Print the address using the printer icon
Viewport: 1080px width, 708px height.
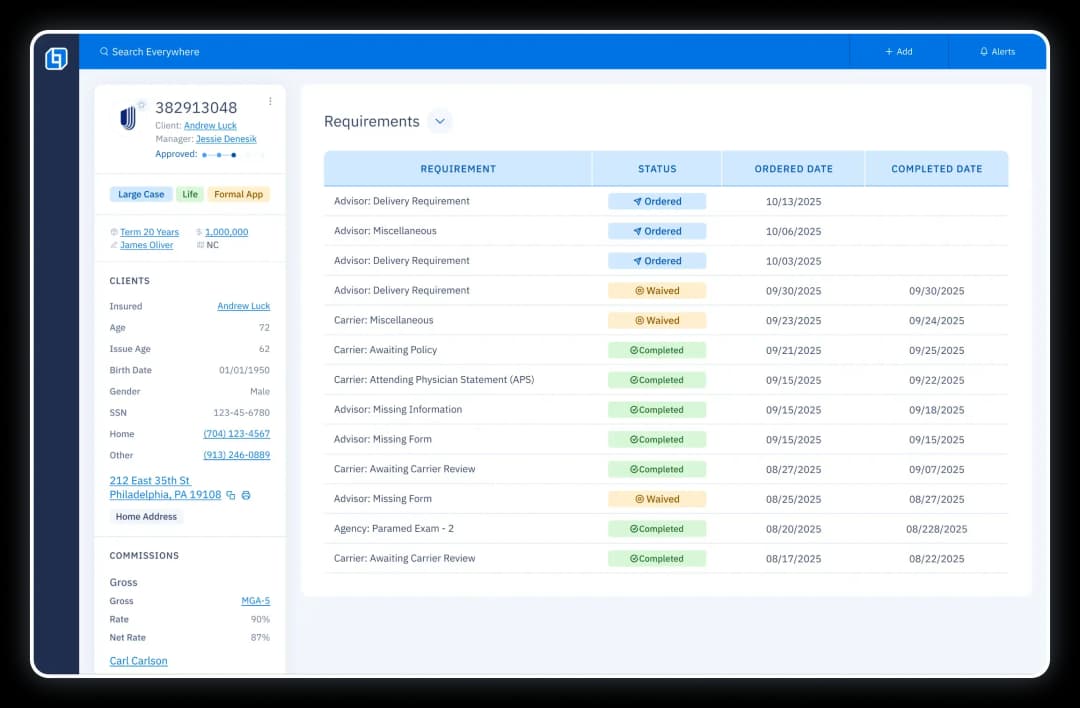tap(246, 495)
